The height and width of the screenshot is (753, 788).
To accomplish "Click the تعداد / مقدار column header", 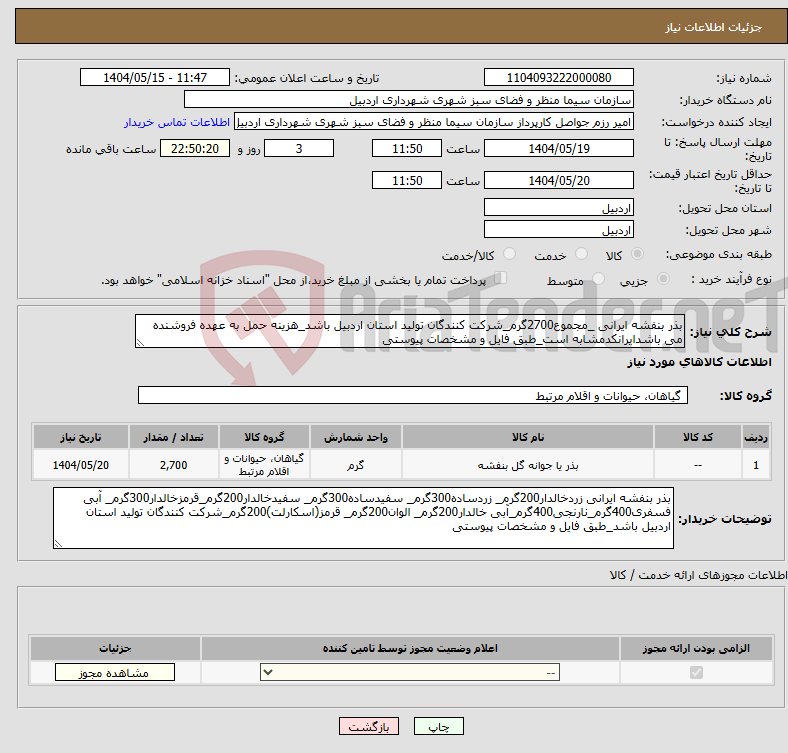I will point(174,437).
